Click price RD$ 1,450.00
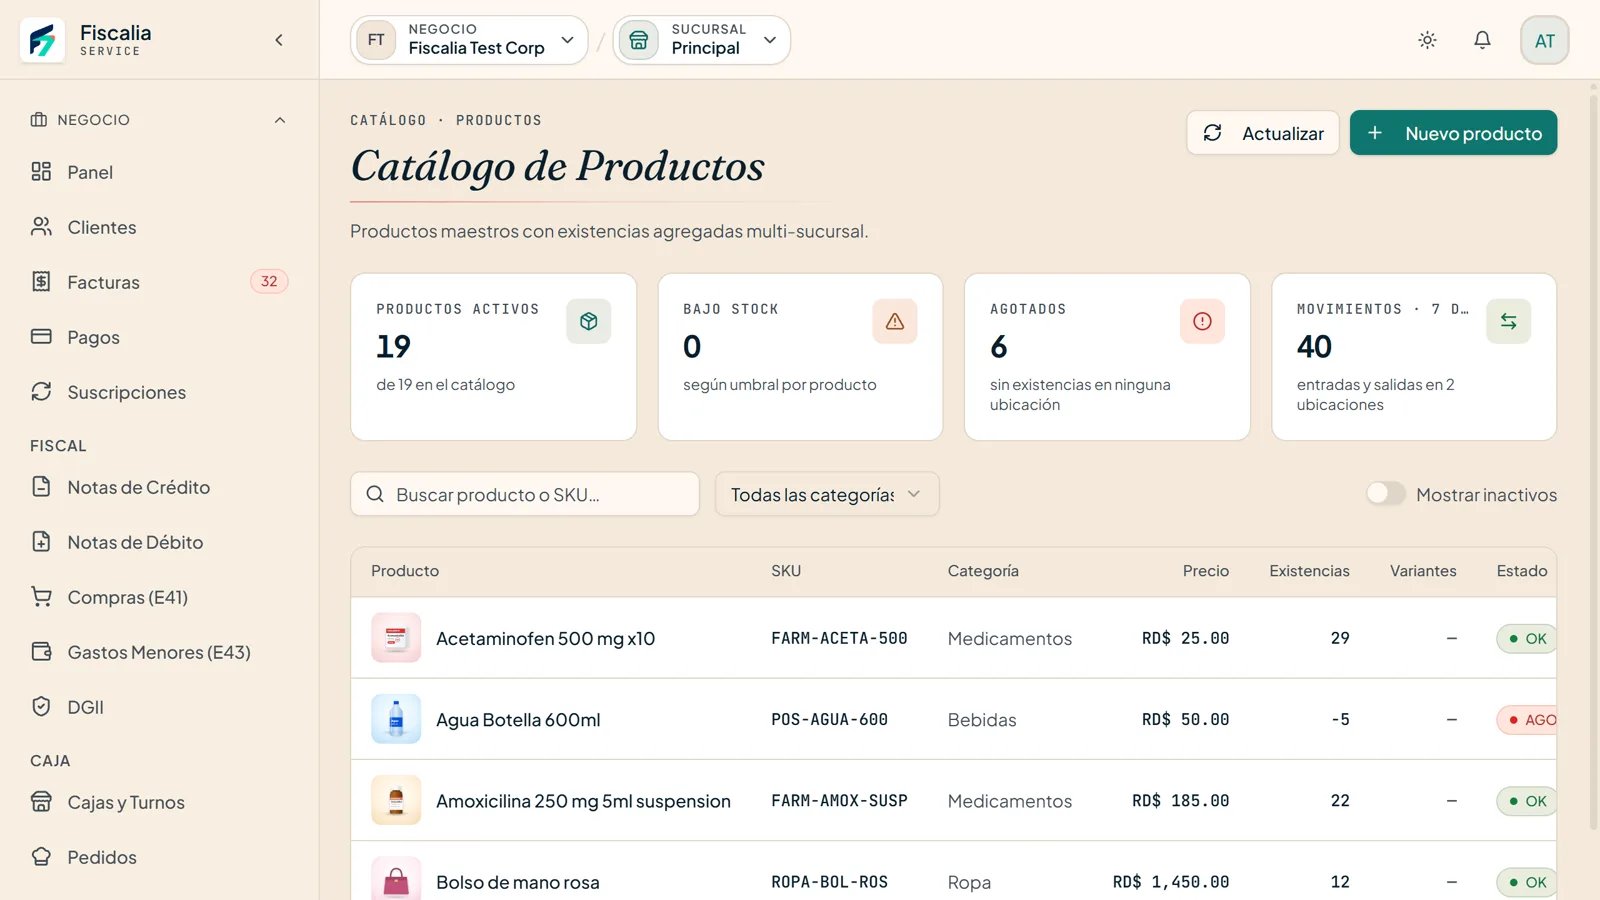Viewport: 1600px width, 900px height. [1171, 882]
